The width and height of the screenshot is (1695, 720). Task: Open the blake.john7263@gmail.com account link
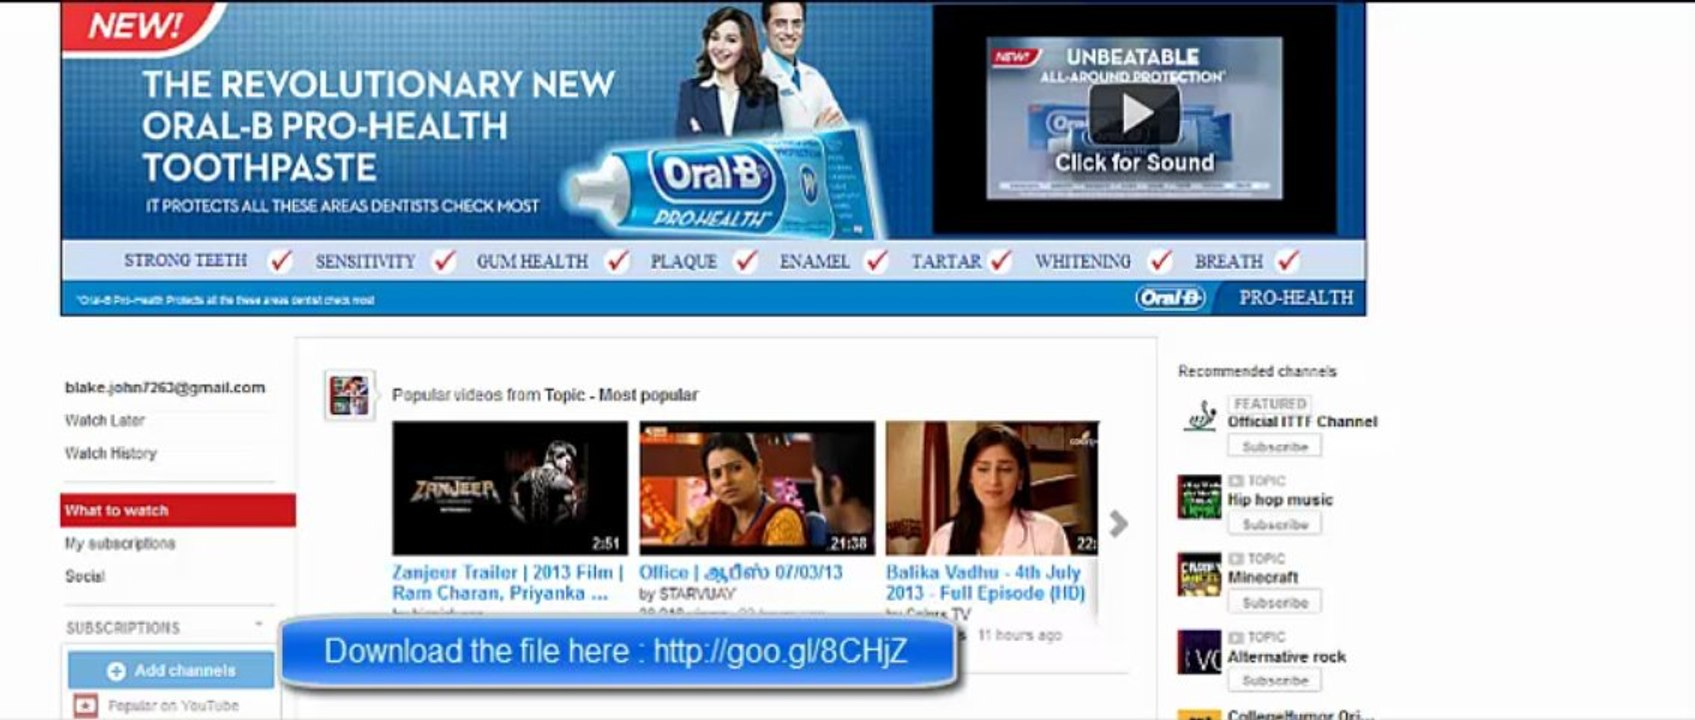pos(165,387)
